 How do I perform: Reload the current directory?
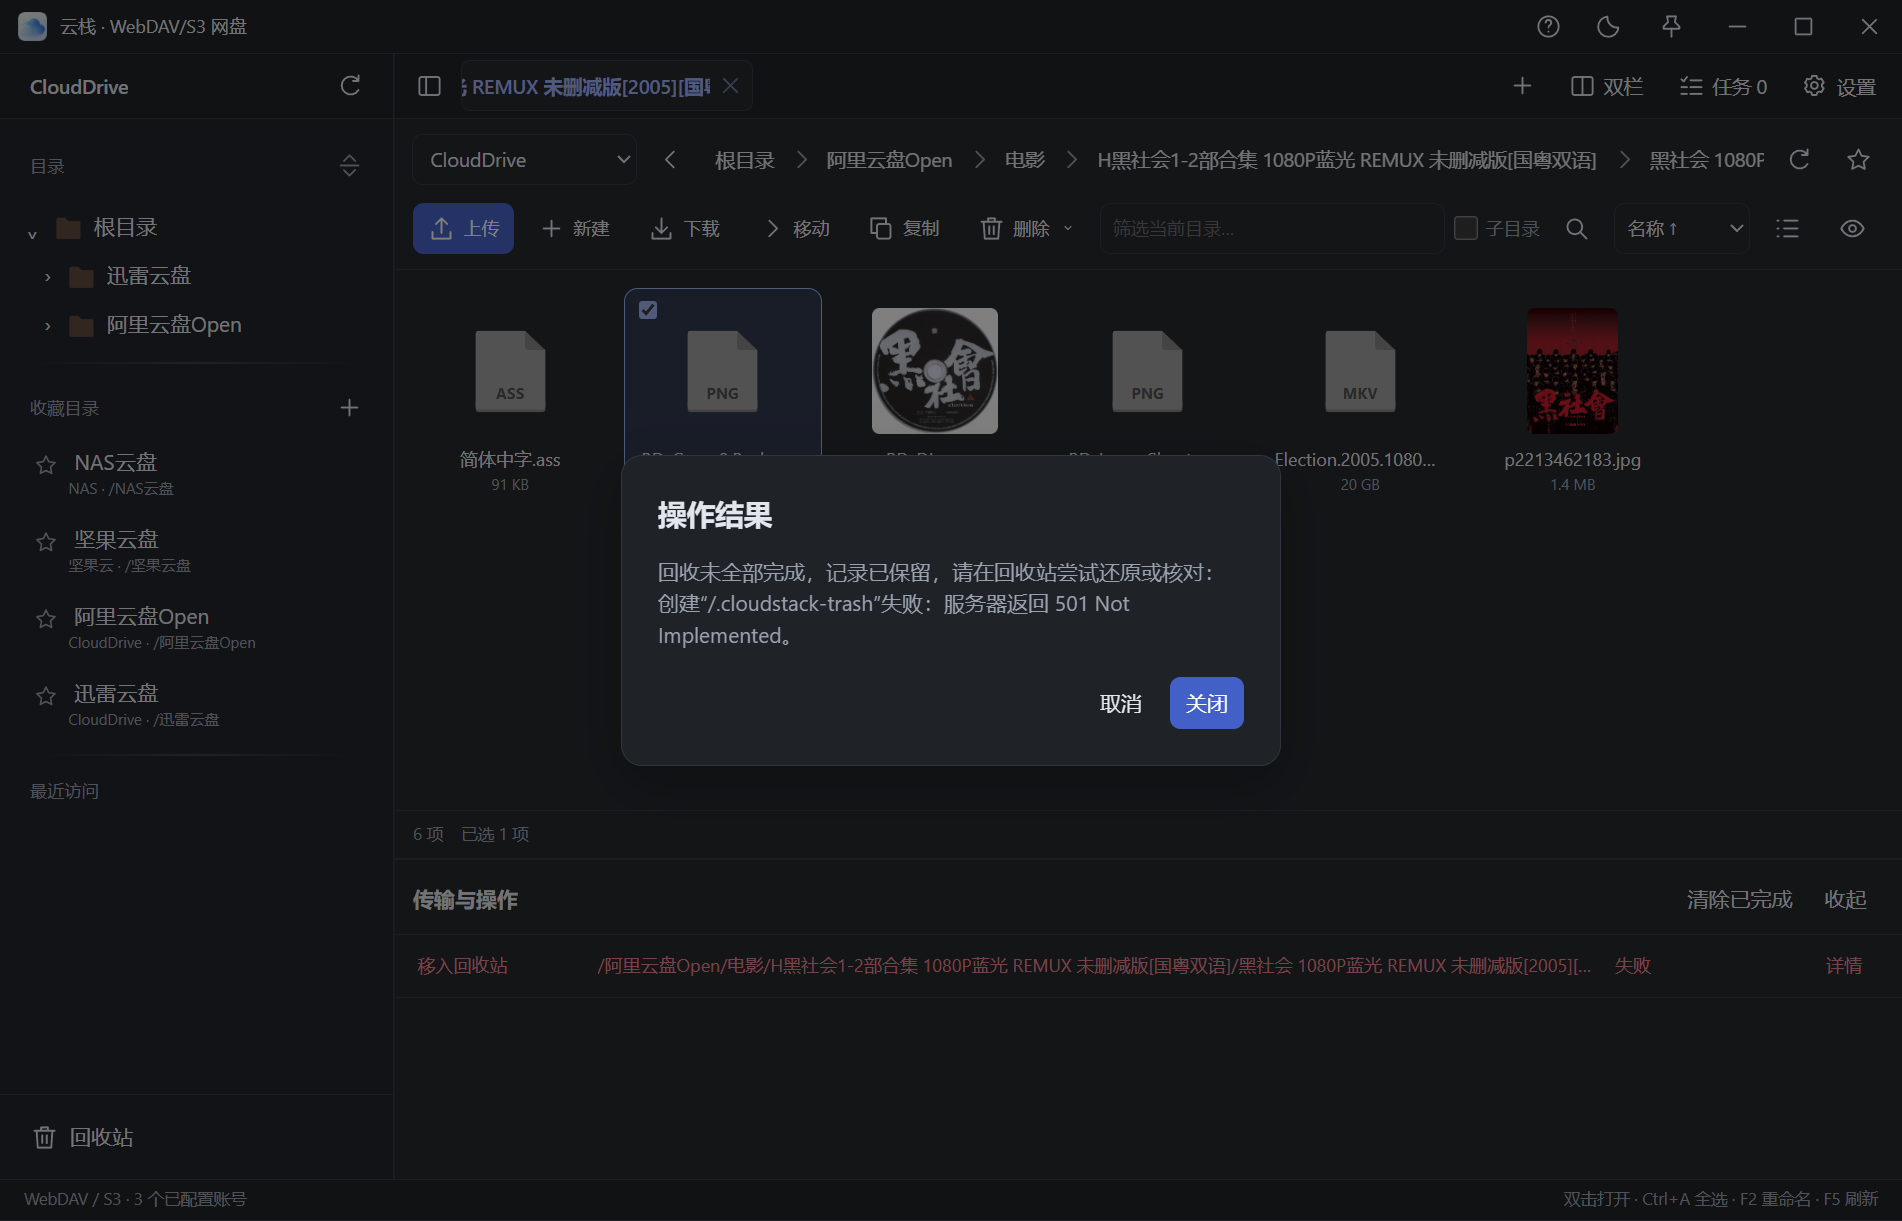pos(1799,160)
